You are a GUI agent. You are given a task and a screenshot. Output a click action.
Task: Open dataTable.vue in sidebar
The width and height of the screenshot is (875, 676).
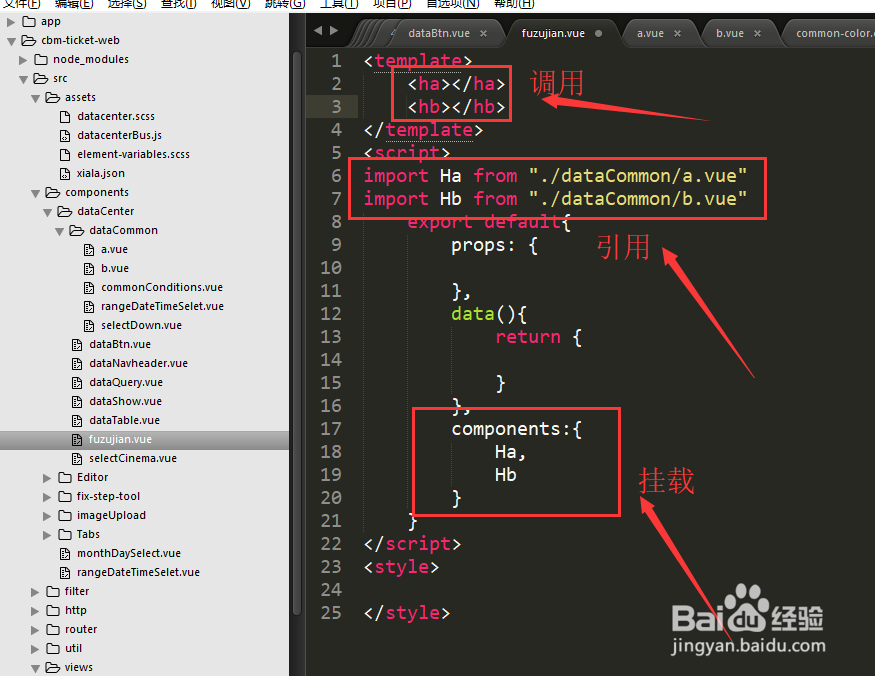pos(124,420)
